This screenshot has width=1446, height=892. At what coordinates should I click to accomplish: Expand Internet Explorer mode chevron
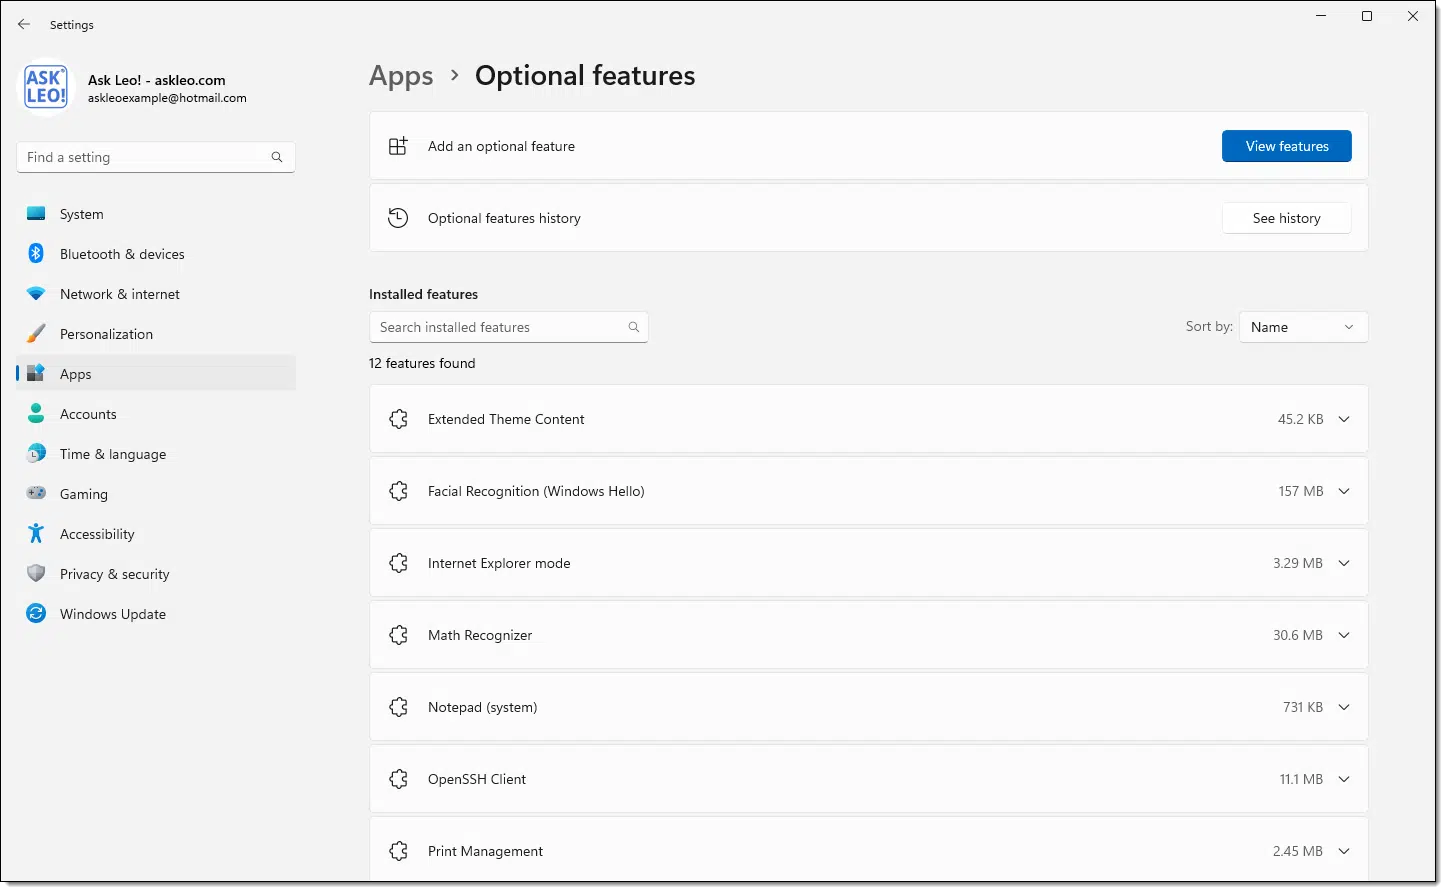tap(1344, 563)
